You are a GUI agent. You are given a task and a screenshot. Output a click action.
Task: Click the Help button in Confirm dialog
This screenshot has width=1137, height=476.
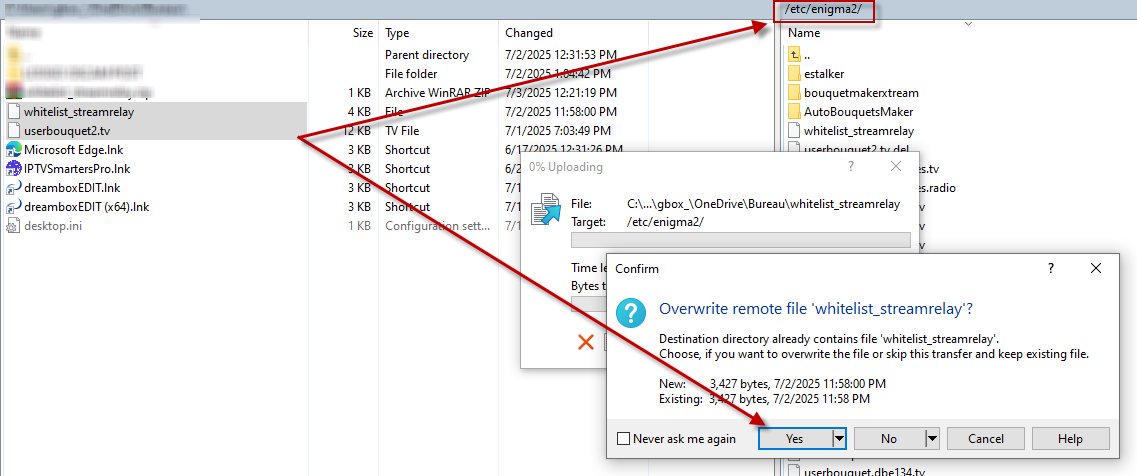point(1070,438)
